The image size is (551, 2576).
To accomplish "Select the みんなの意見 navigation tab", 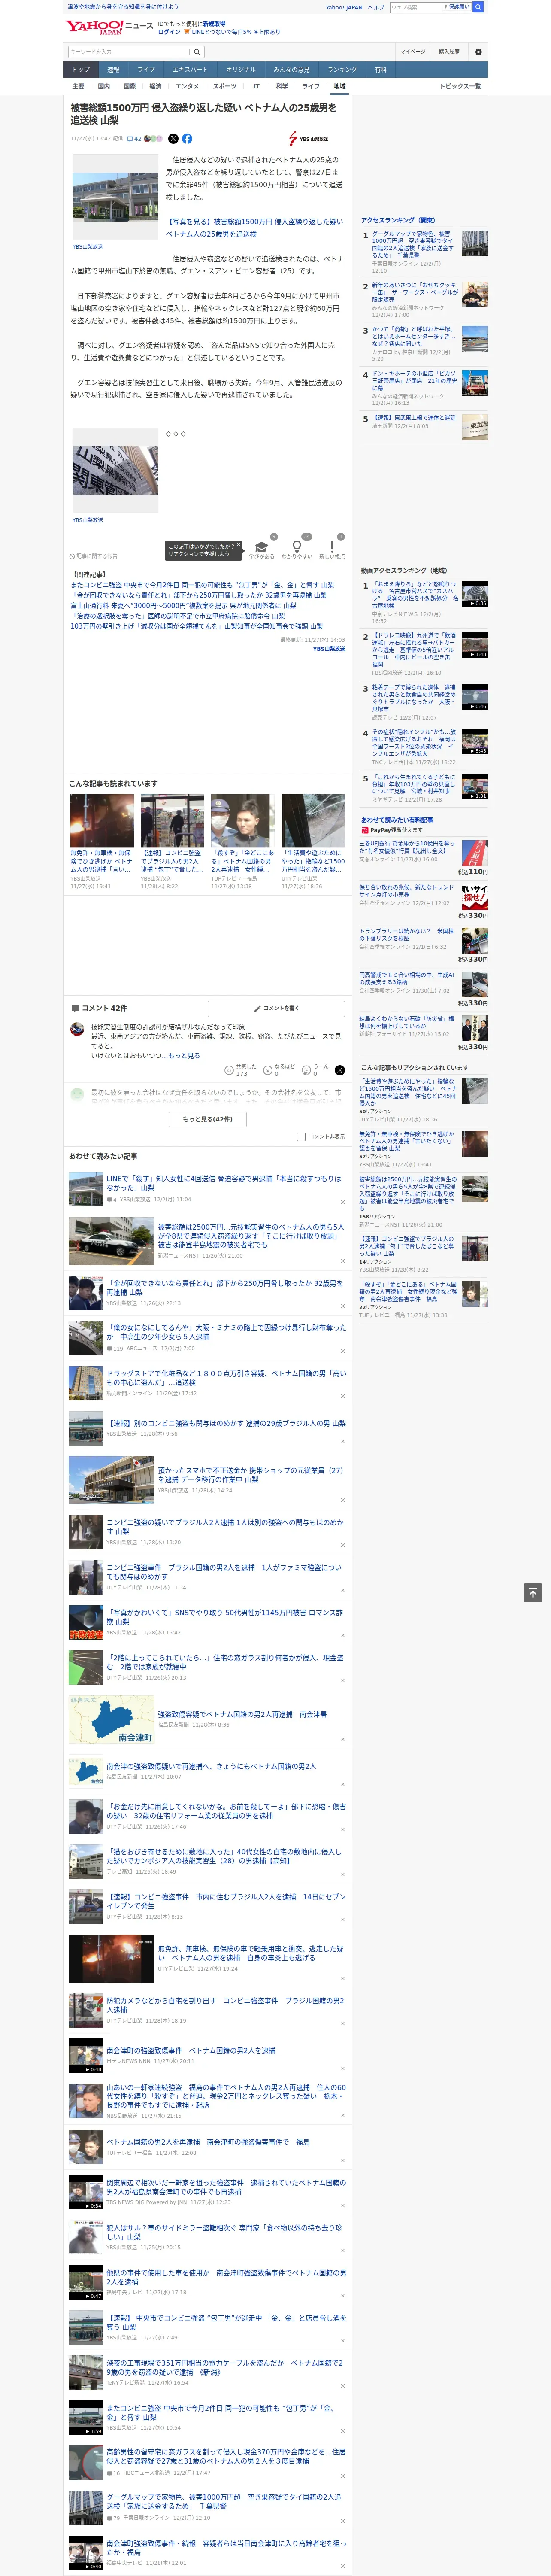I will pyautogui.click(x=292, y=70).
